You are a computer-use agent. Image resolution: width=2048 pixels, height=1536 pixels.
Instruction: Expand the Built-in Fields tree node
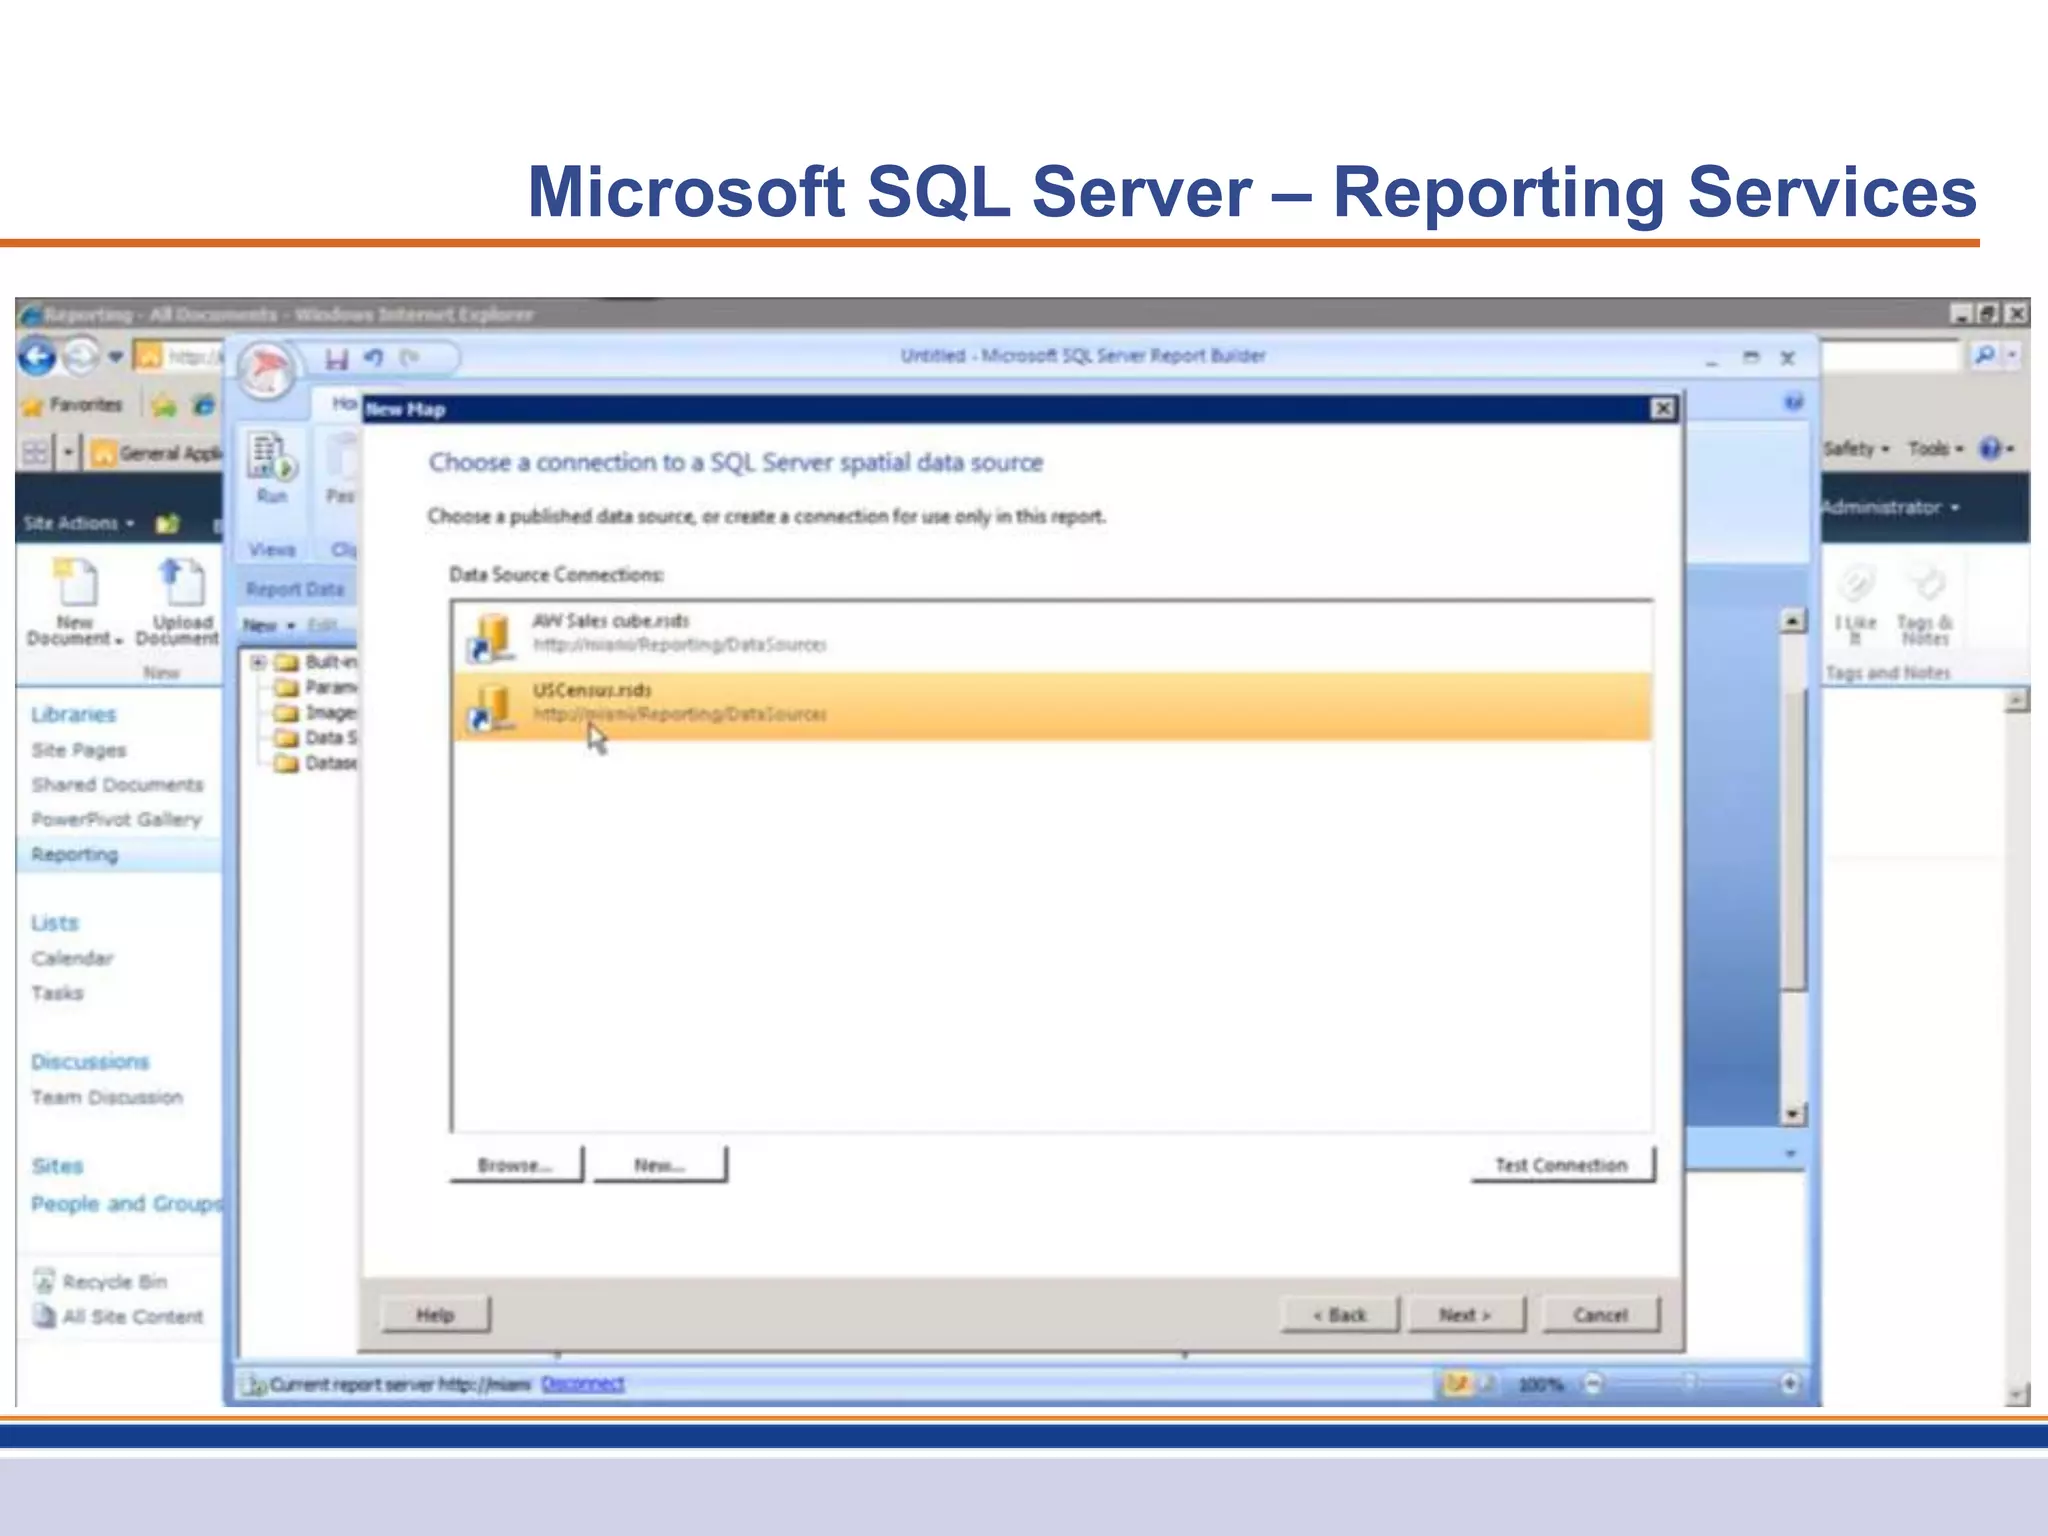point(258,662)
